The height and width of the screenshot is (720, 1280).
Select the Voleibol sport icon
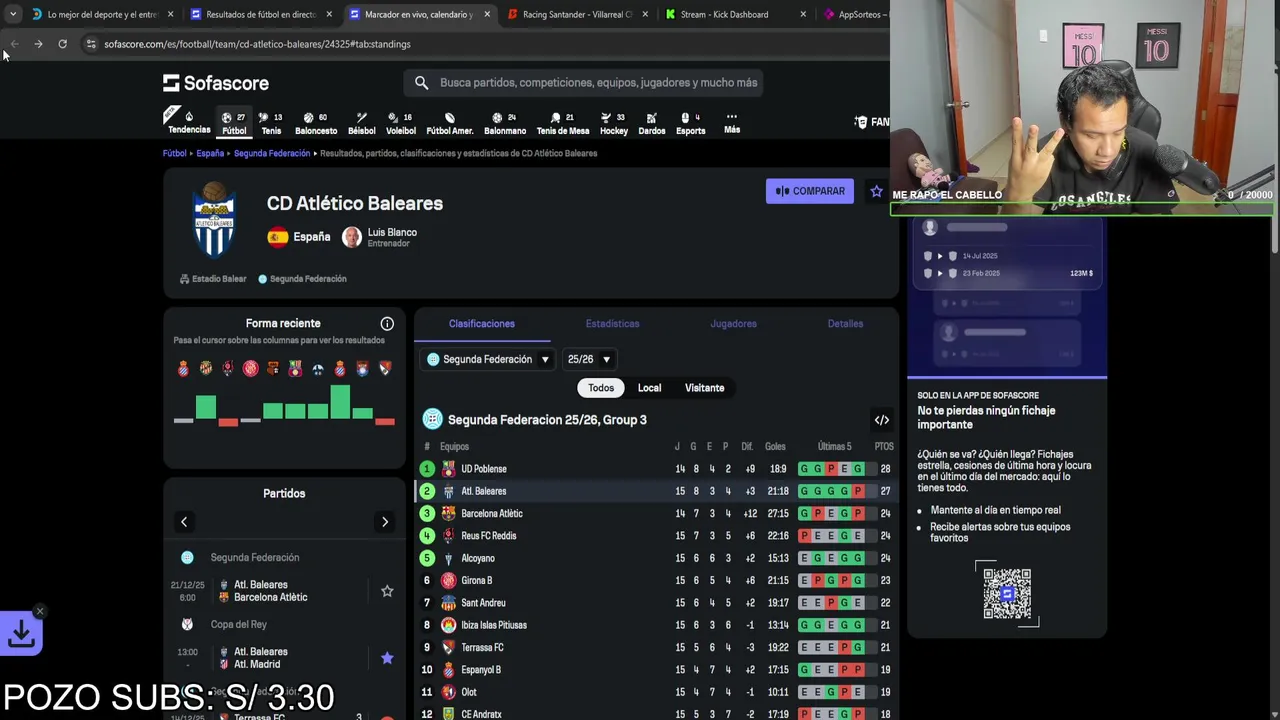coord(401,123)
